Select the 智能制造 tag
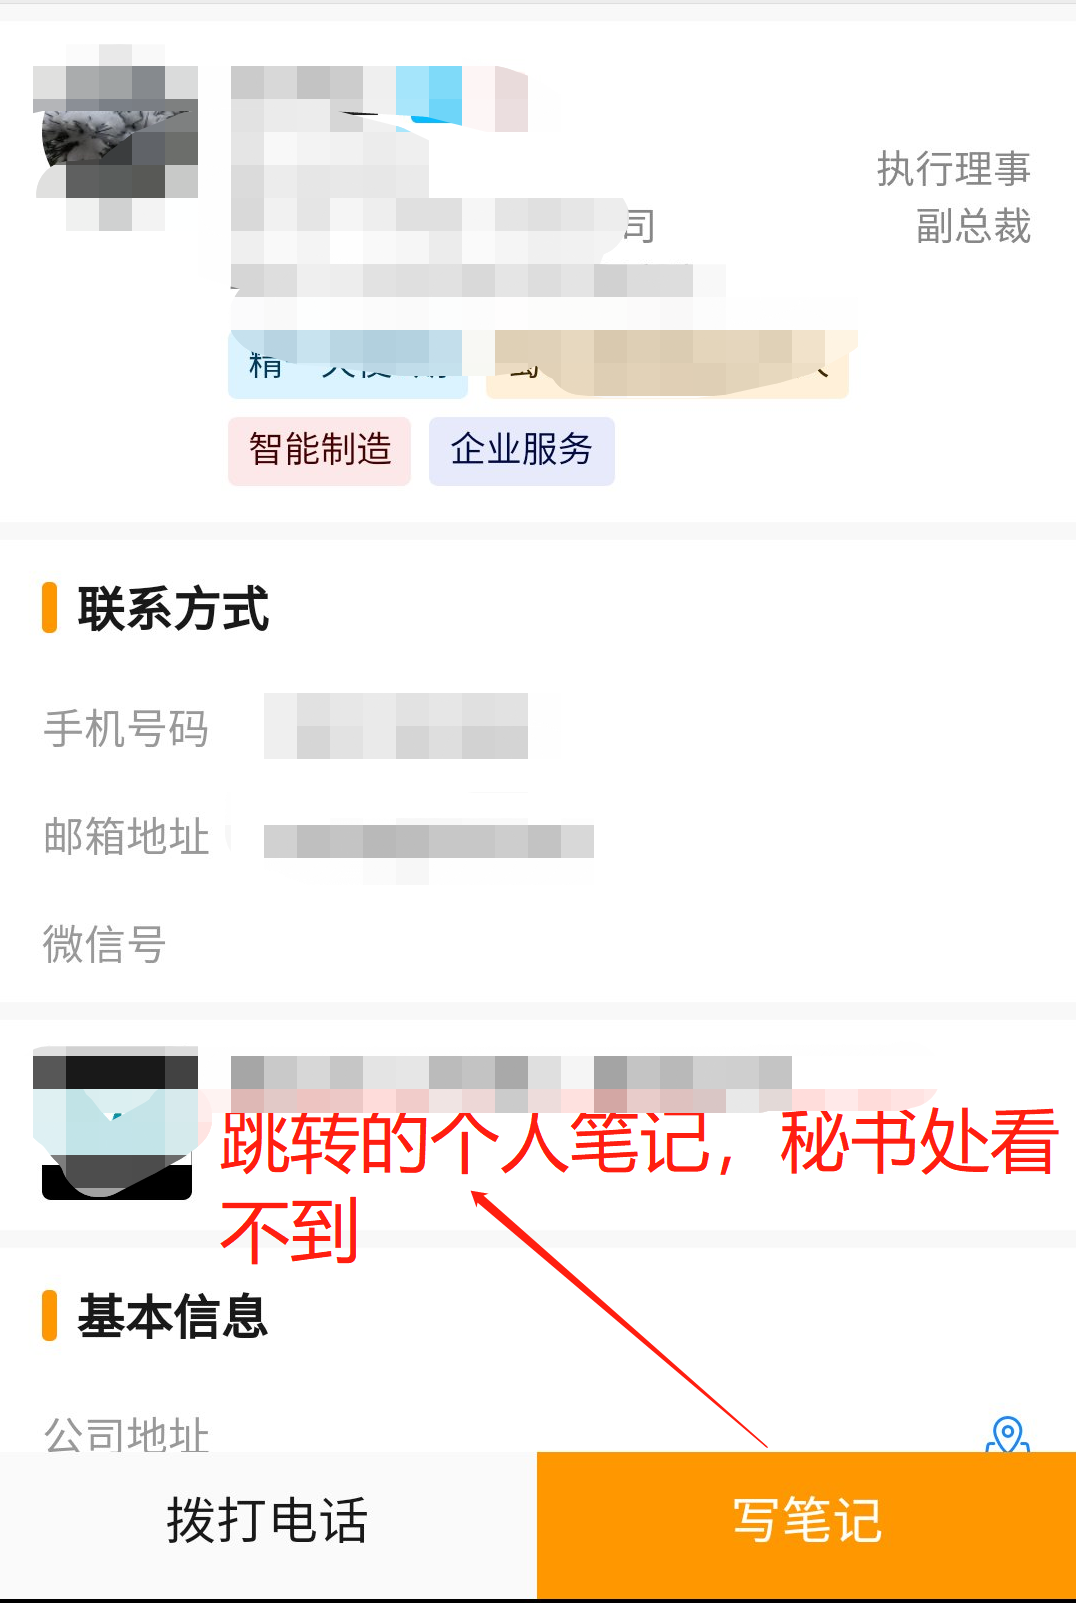Screen dimensions: 1076x1603 319,451
